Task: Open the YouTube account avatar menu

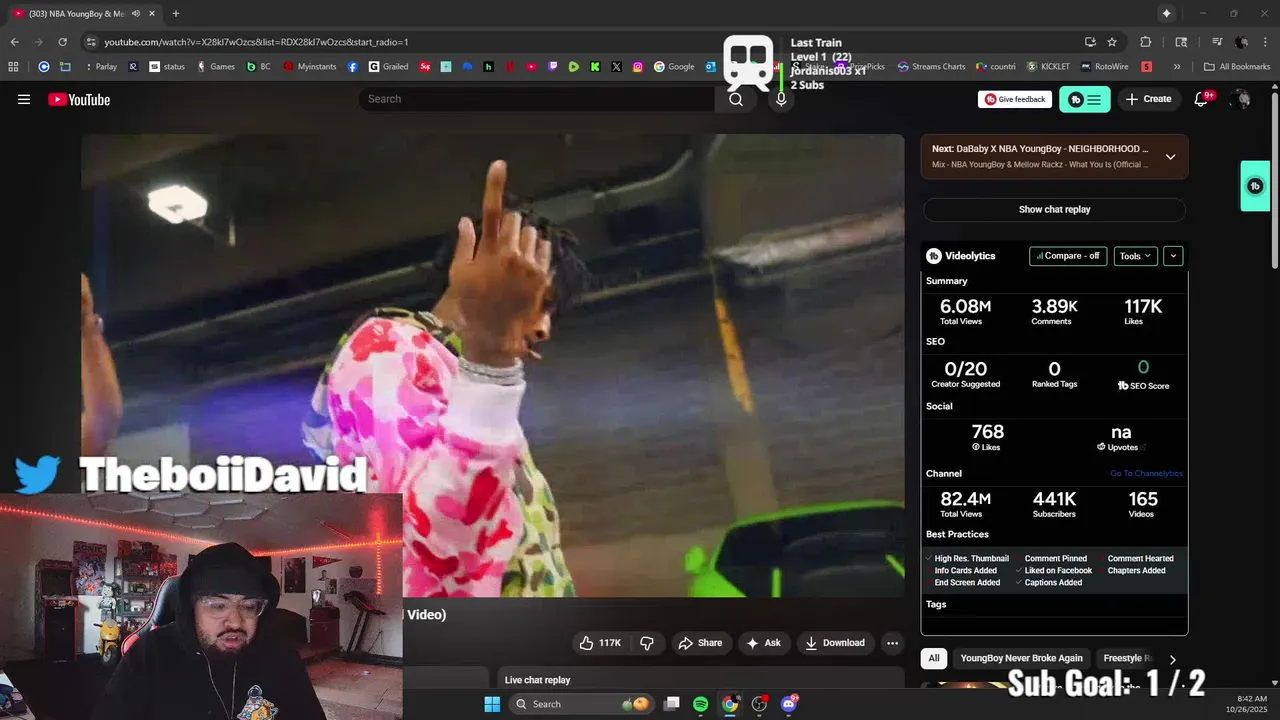Action: click(x=1241, y=99)
